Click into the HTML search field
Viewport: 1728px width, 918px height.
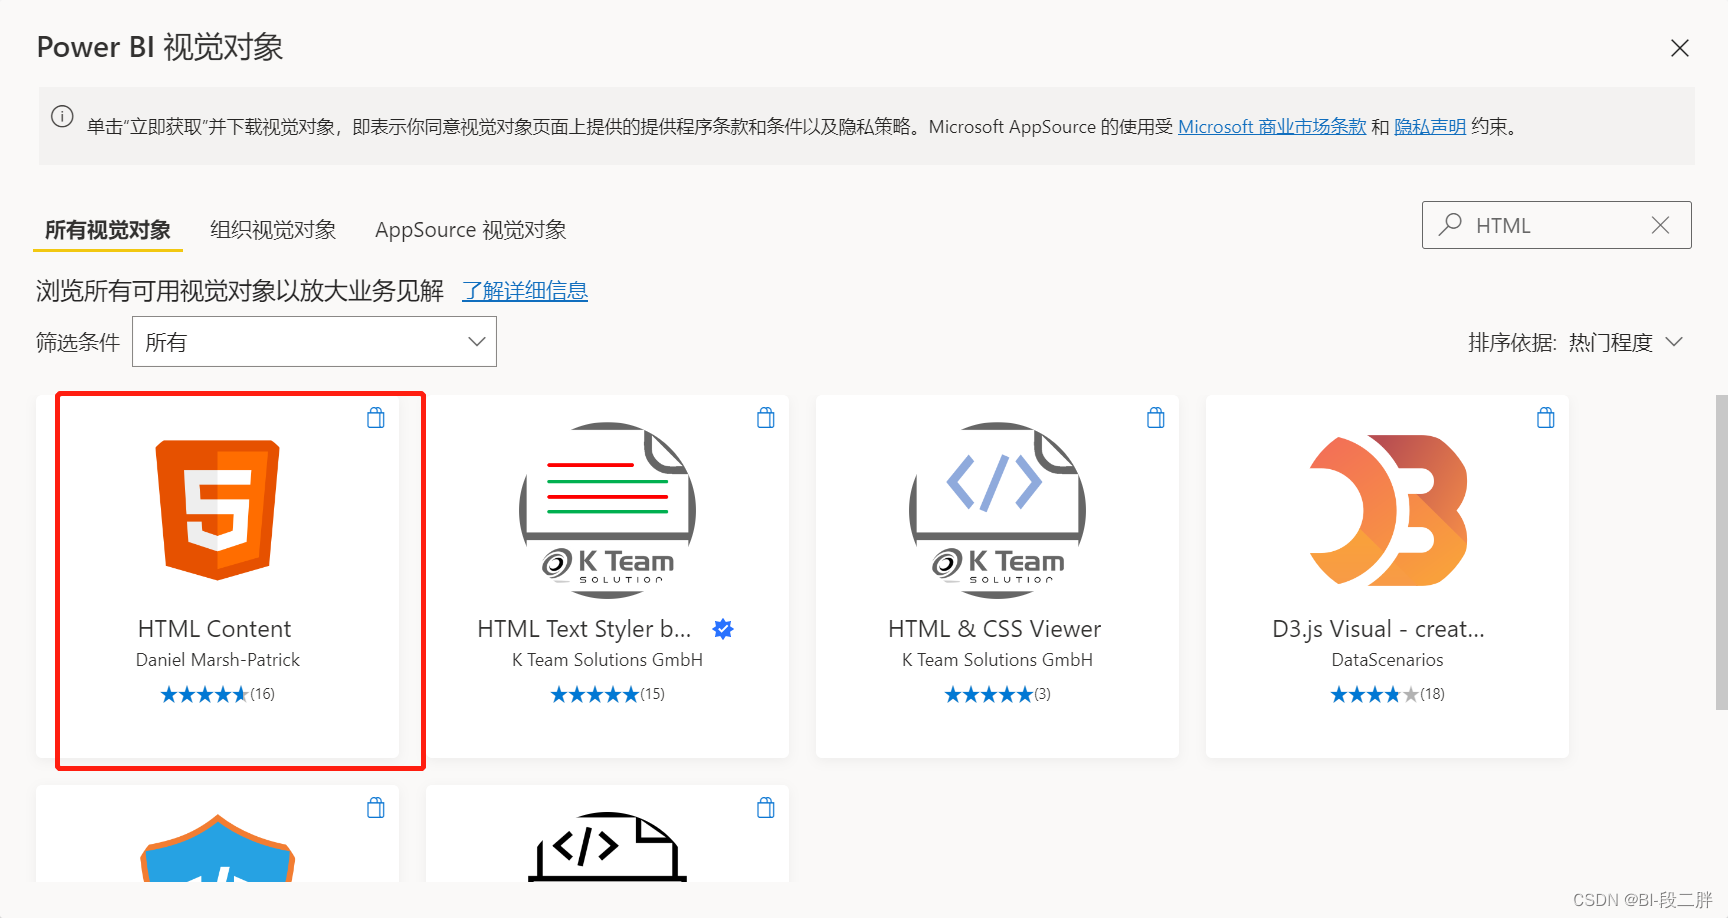click(1556, 225)
